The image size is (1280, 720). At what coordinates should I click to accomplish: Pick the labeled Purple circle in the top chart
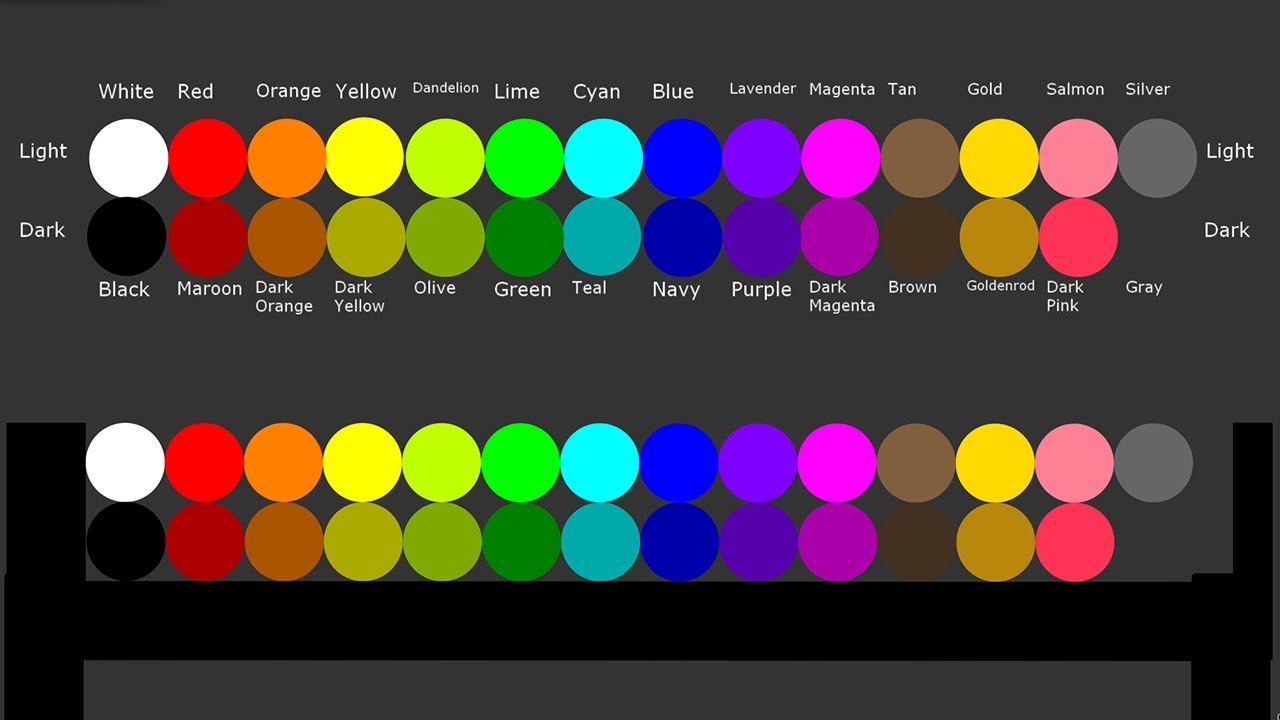761,237
